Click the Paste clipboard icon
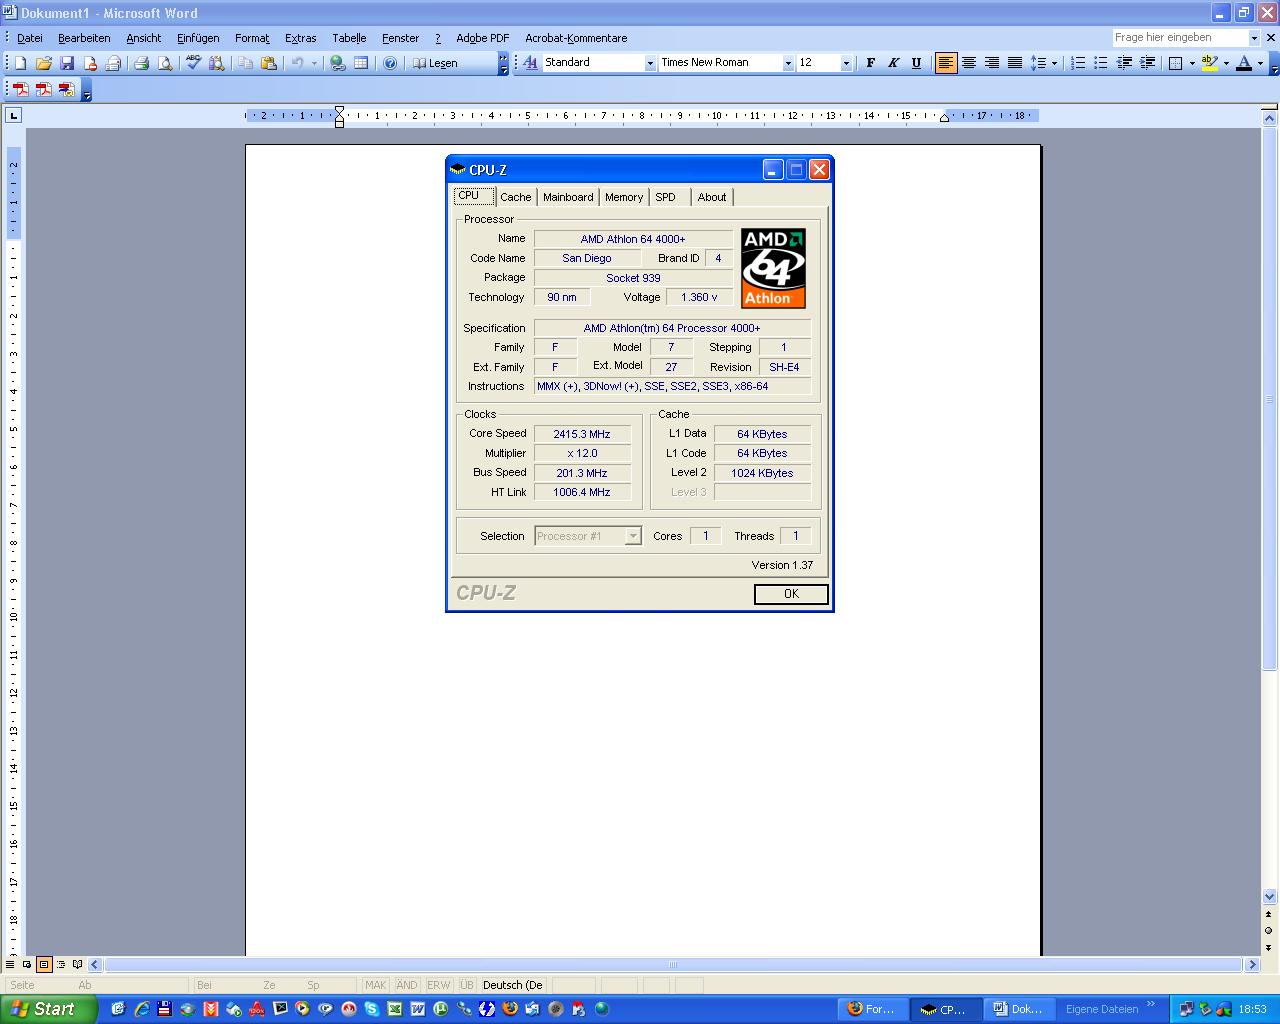The height and width of the screenshot is (1024, 1280). point(269,63)
